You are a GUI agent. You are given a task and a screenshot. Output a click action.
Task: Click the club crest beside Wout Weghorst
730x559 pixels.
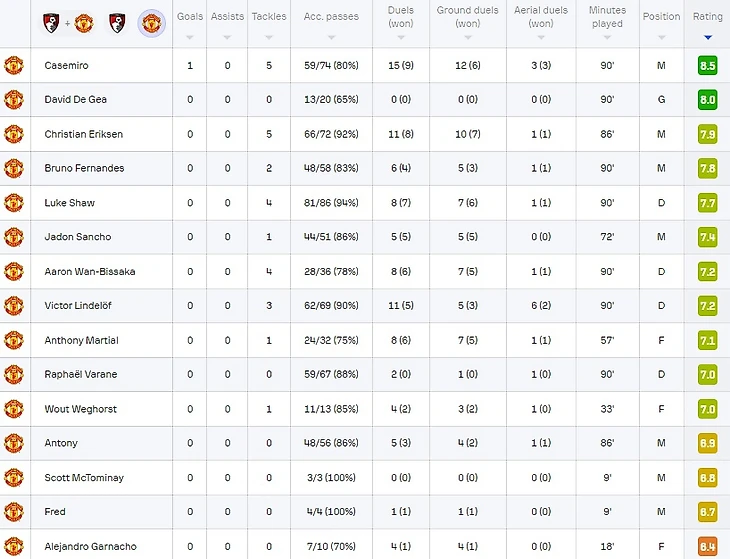[x=13, y=409]
